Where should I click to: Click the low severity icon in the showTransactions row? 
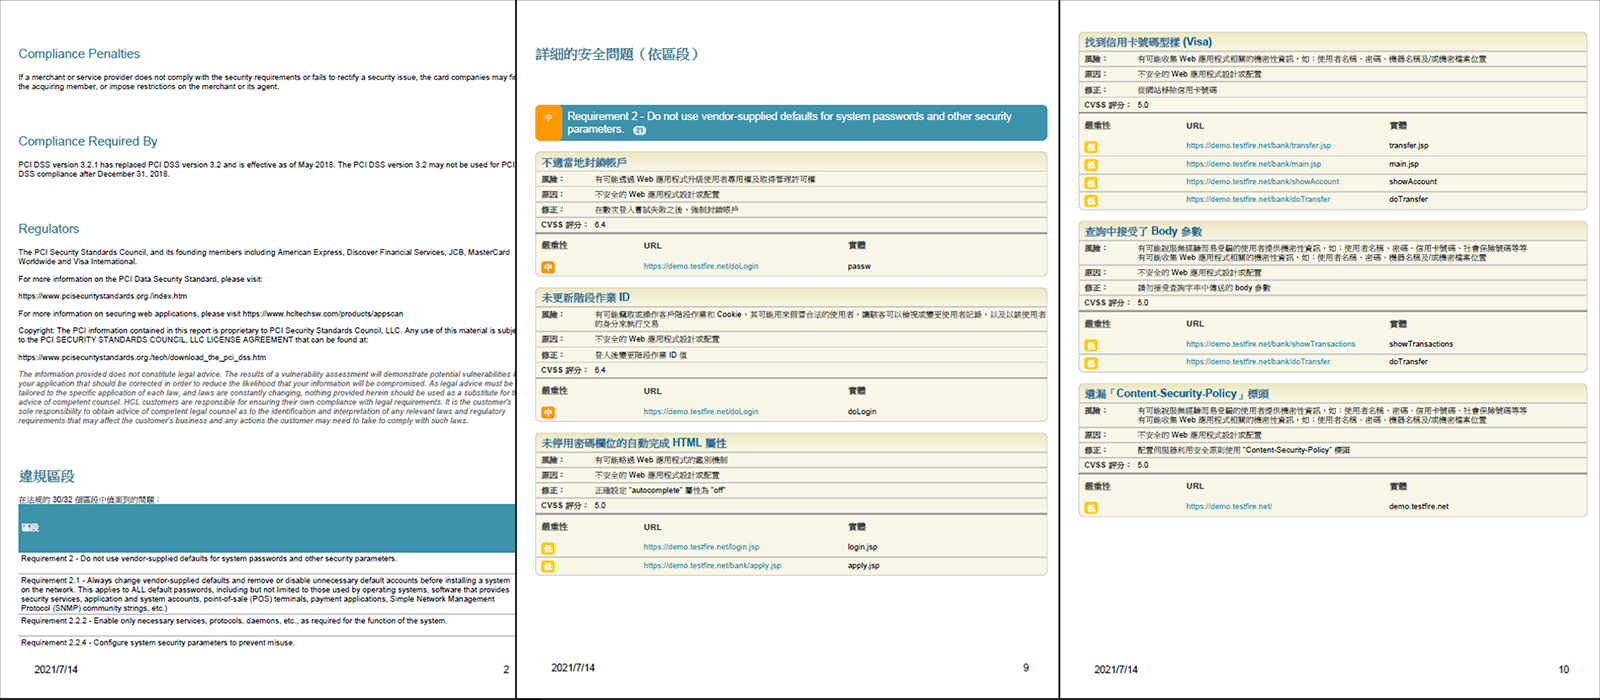(x=1091, y=345)
